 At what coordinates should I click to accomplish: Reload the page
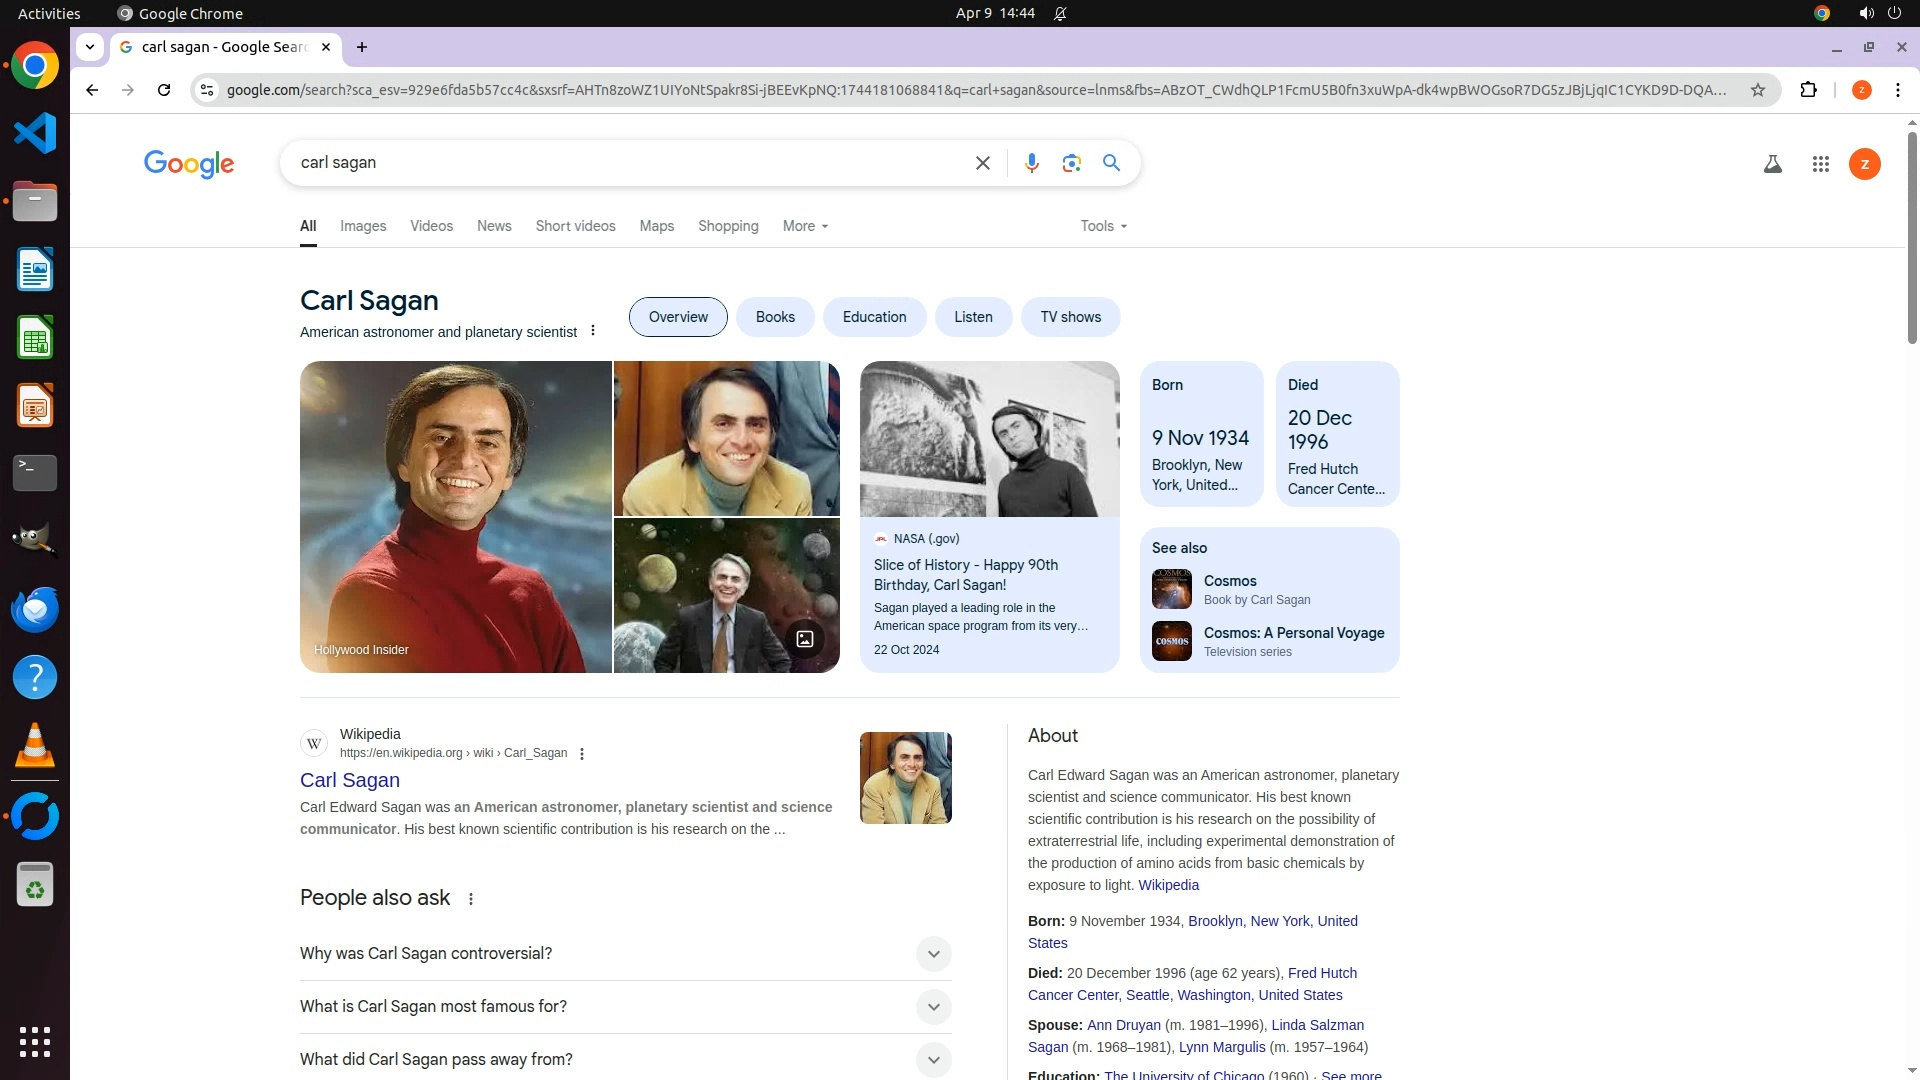164,90
